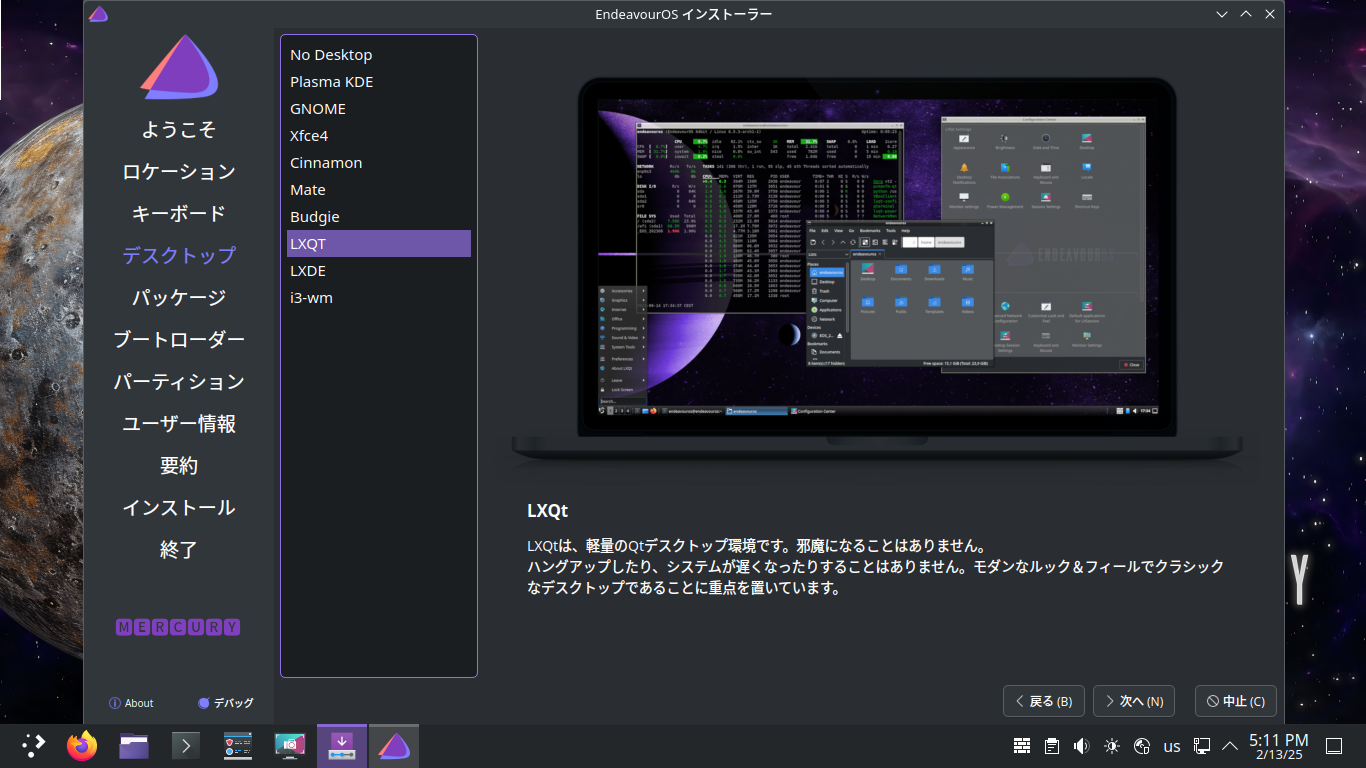Click the ようこそ step in sidebar
1366x768 pixels.
[179, 130]
